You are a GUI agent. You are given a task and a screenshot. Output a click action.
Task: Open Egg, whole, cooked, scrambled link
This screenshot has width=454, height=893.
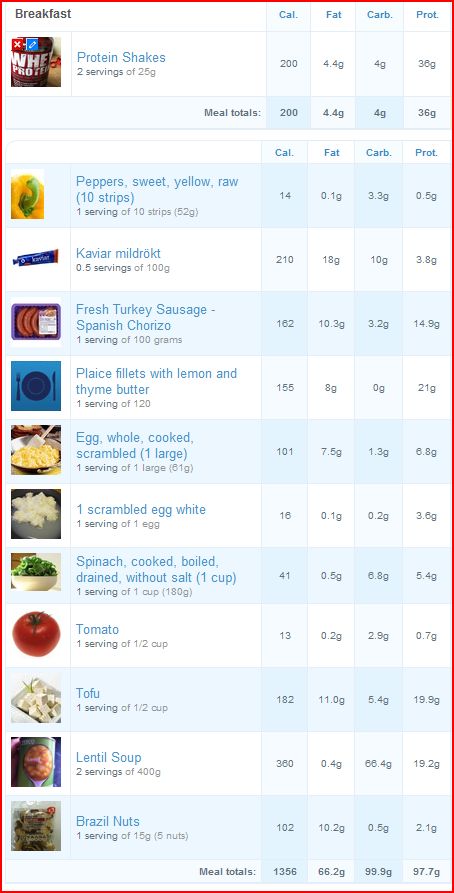click(x=135, y=446)
